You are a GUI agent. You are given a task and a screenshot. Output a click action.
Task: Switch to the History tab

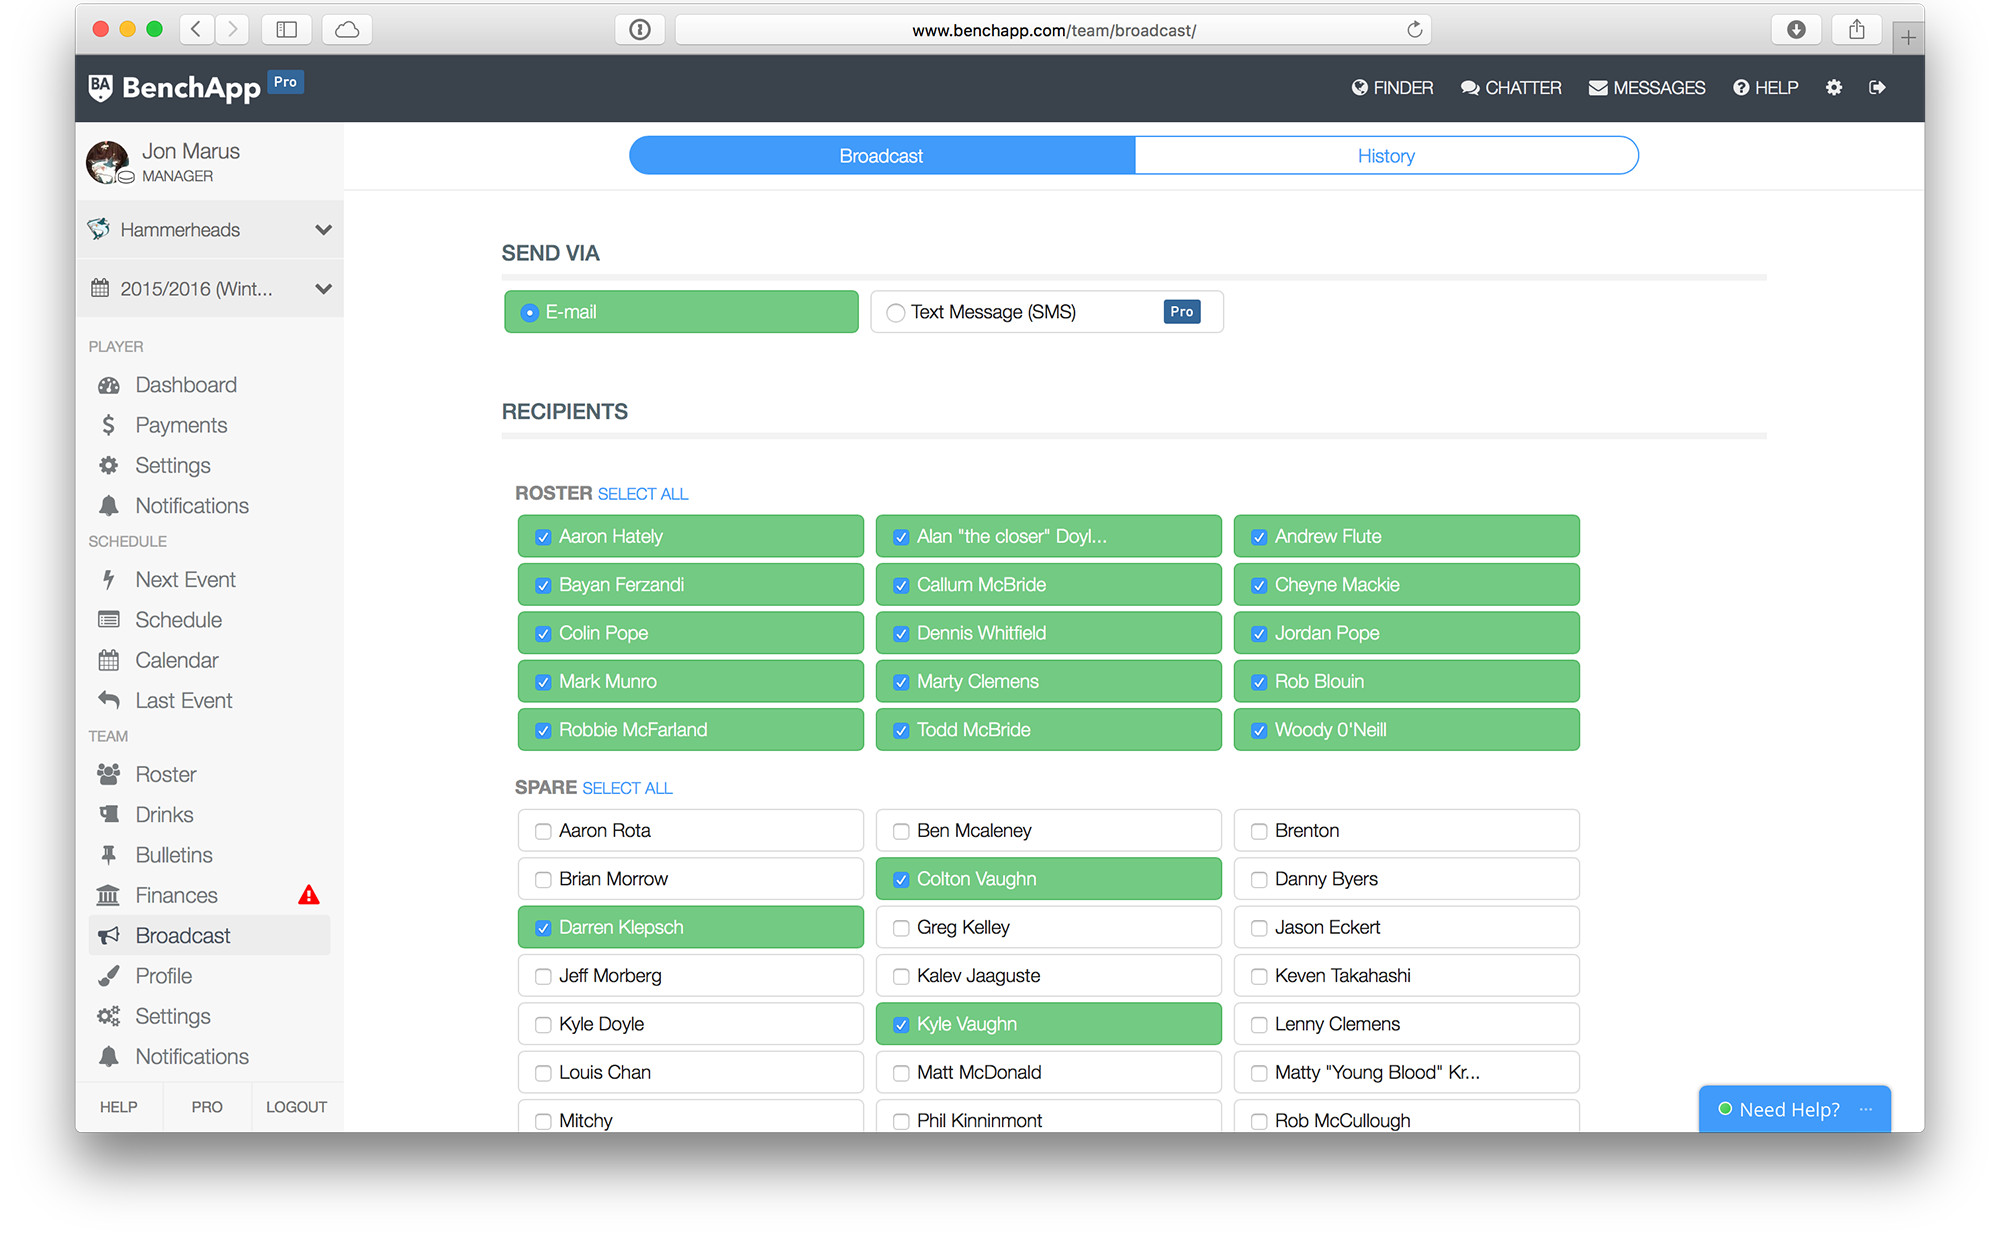point(1386,155)
